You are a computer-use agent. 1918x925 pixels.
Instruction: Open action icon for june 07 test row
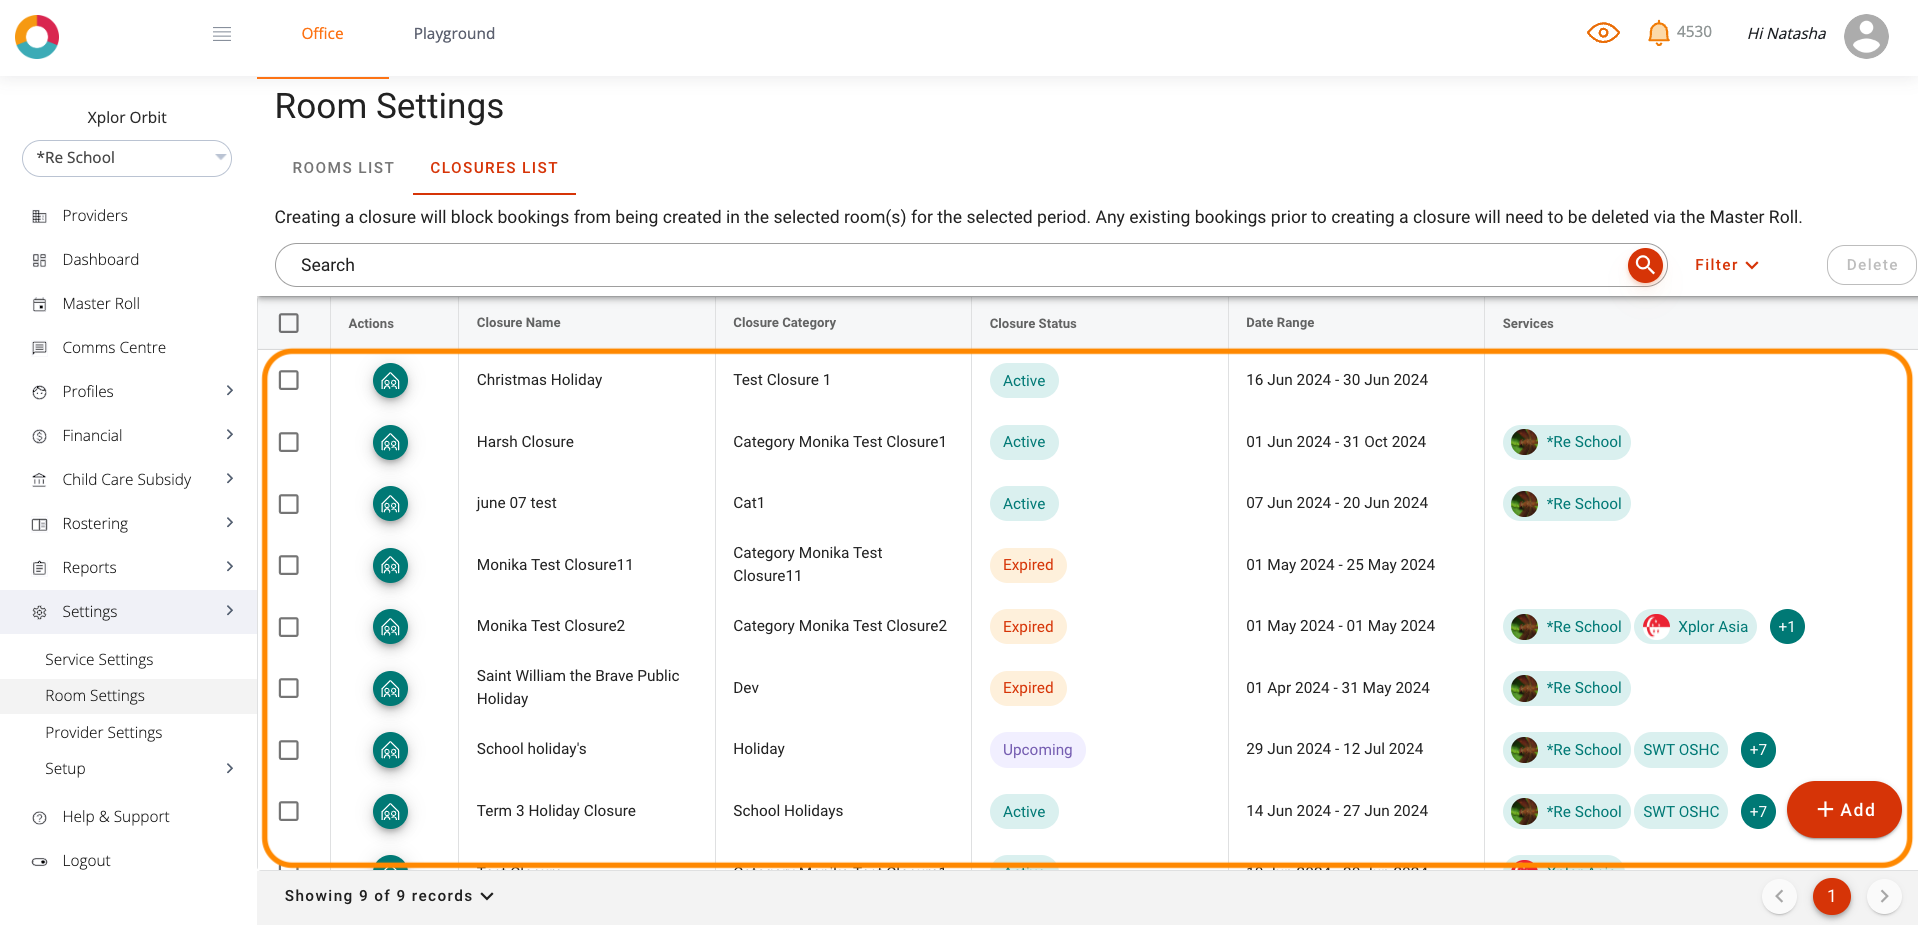390,504
